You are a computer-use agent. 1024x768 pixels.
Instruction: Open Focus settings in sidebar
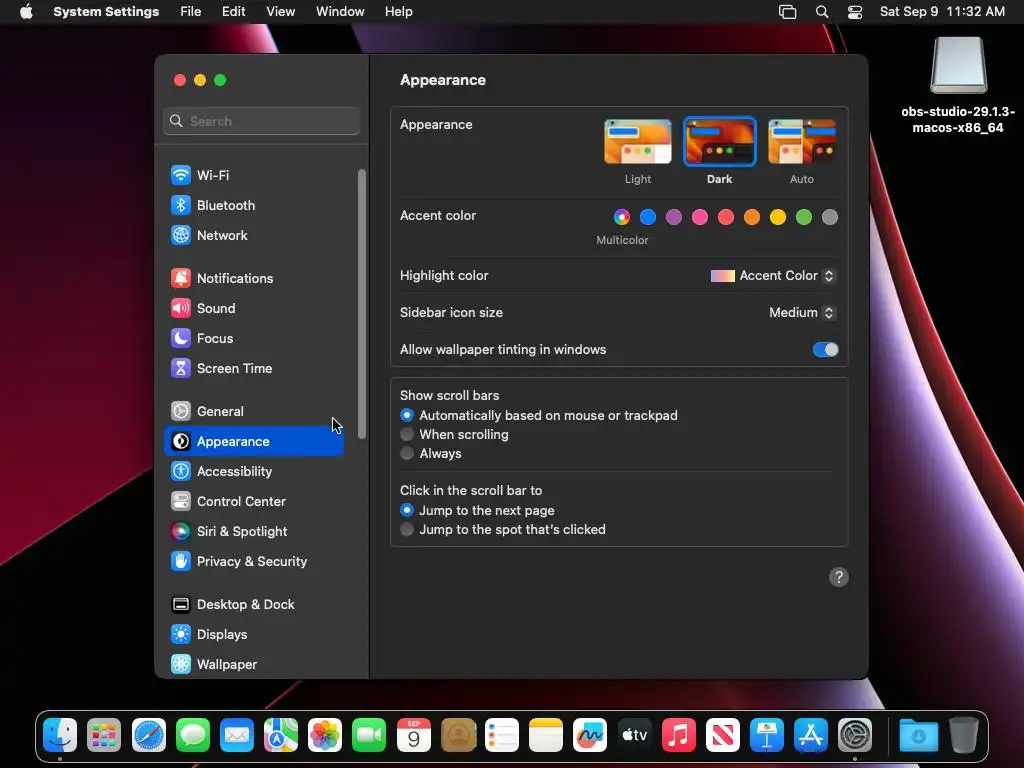[253, 338]
